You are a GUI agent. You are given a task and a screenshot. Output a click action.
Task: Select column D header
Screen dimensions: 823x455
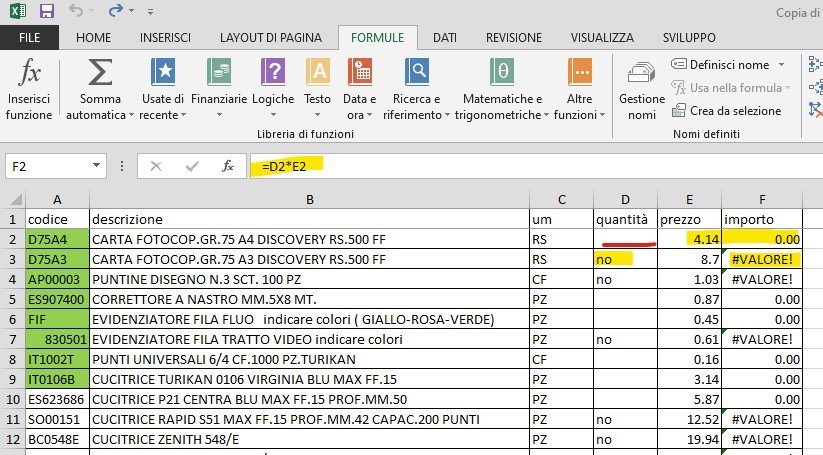pos(626,199)
